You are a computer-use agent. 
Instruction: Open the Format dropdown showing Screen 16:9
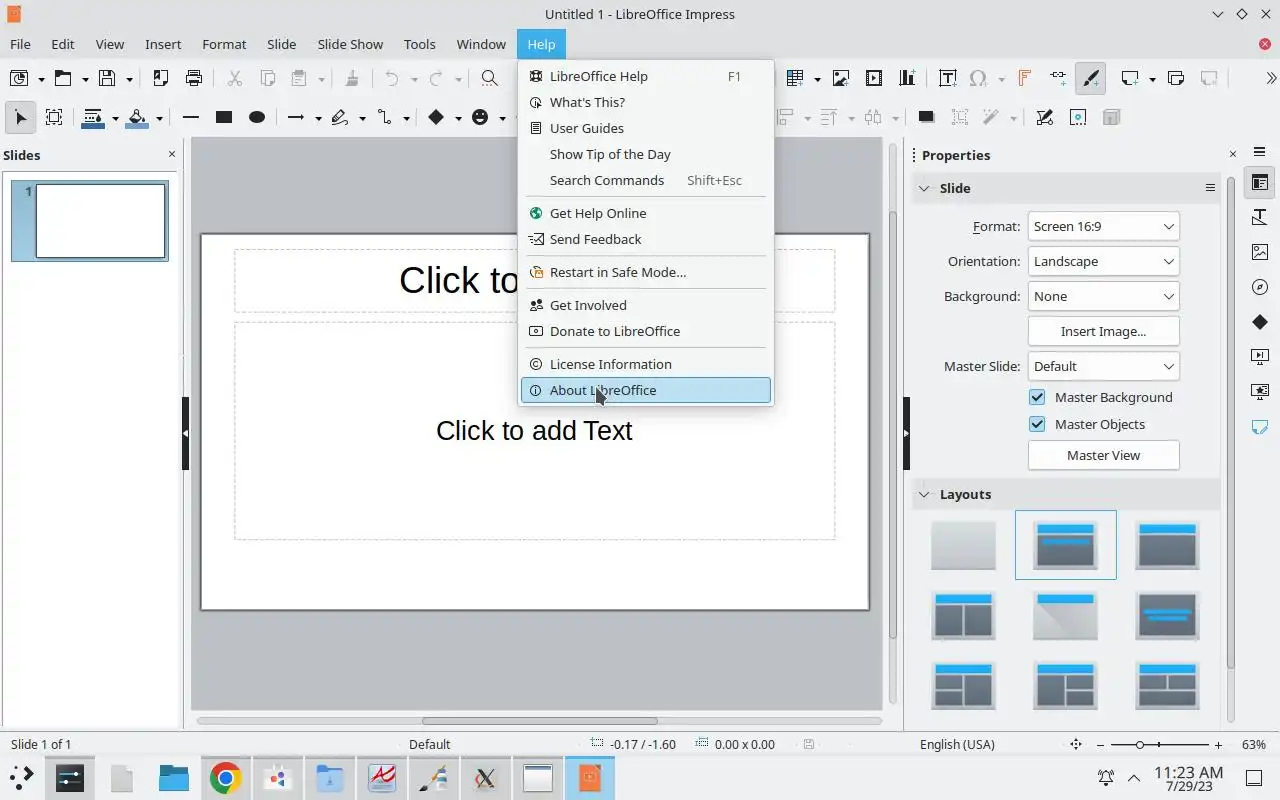(x=1104, y=226)
